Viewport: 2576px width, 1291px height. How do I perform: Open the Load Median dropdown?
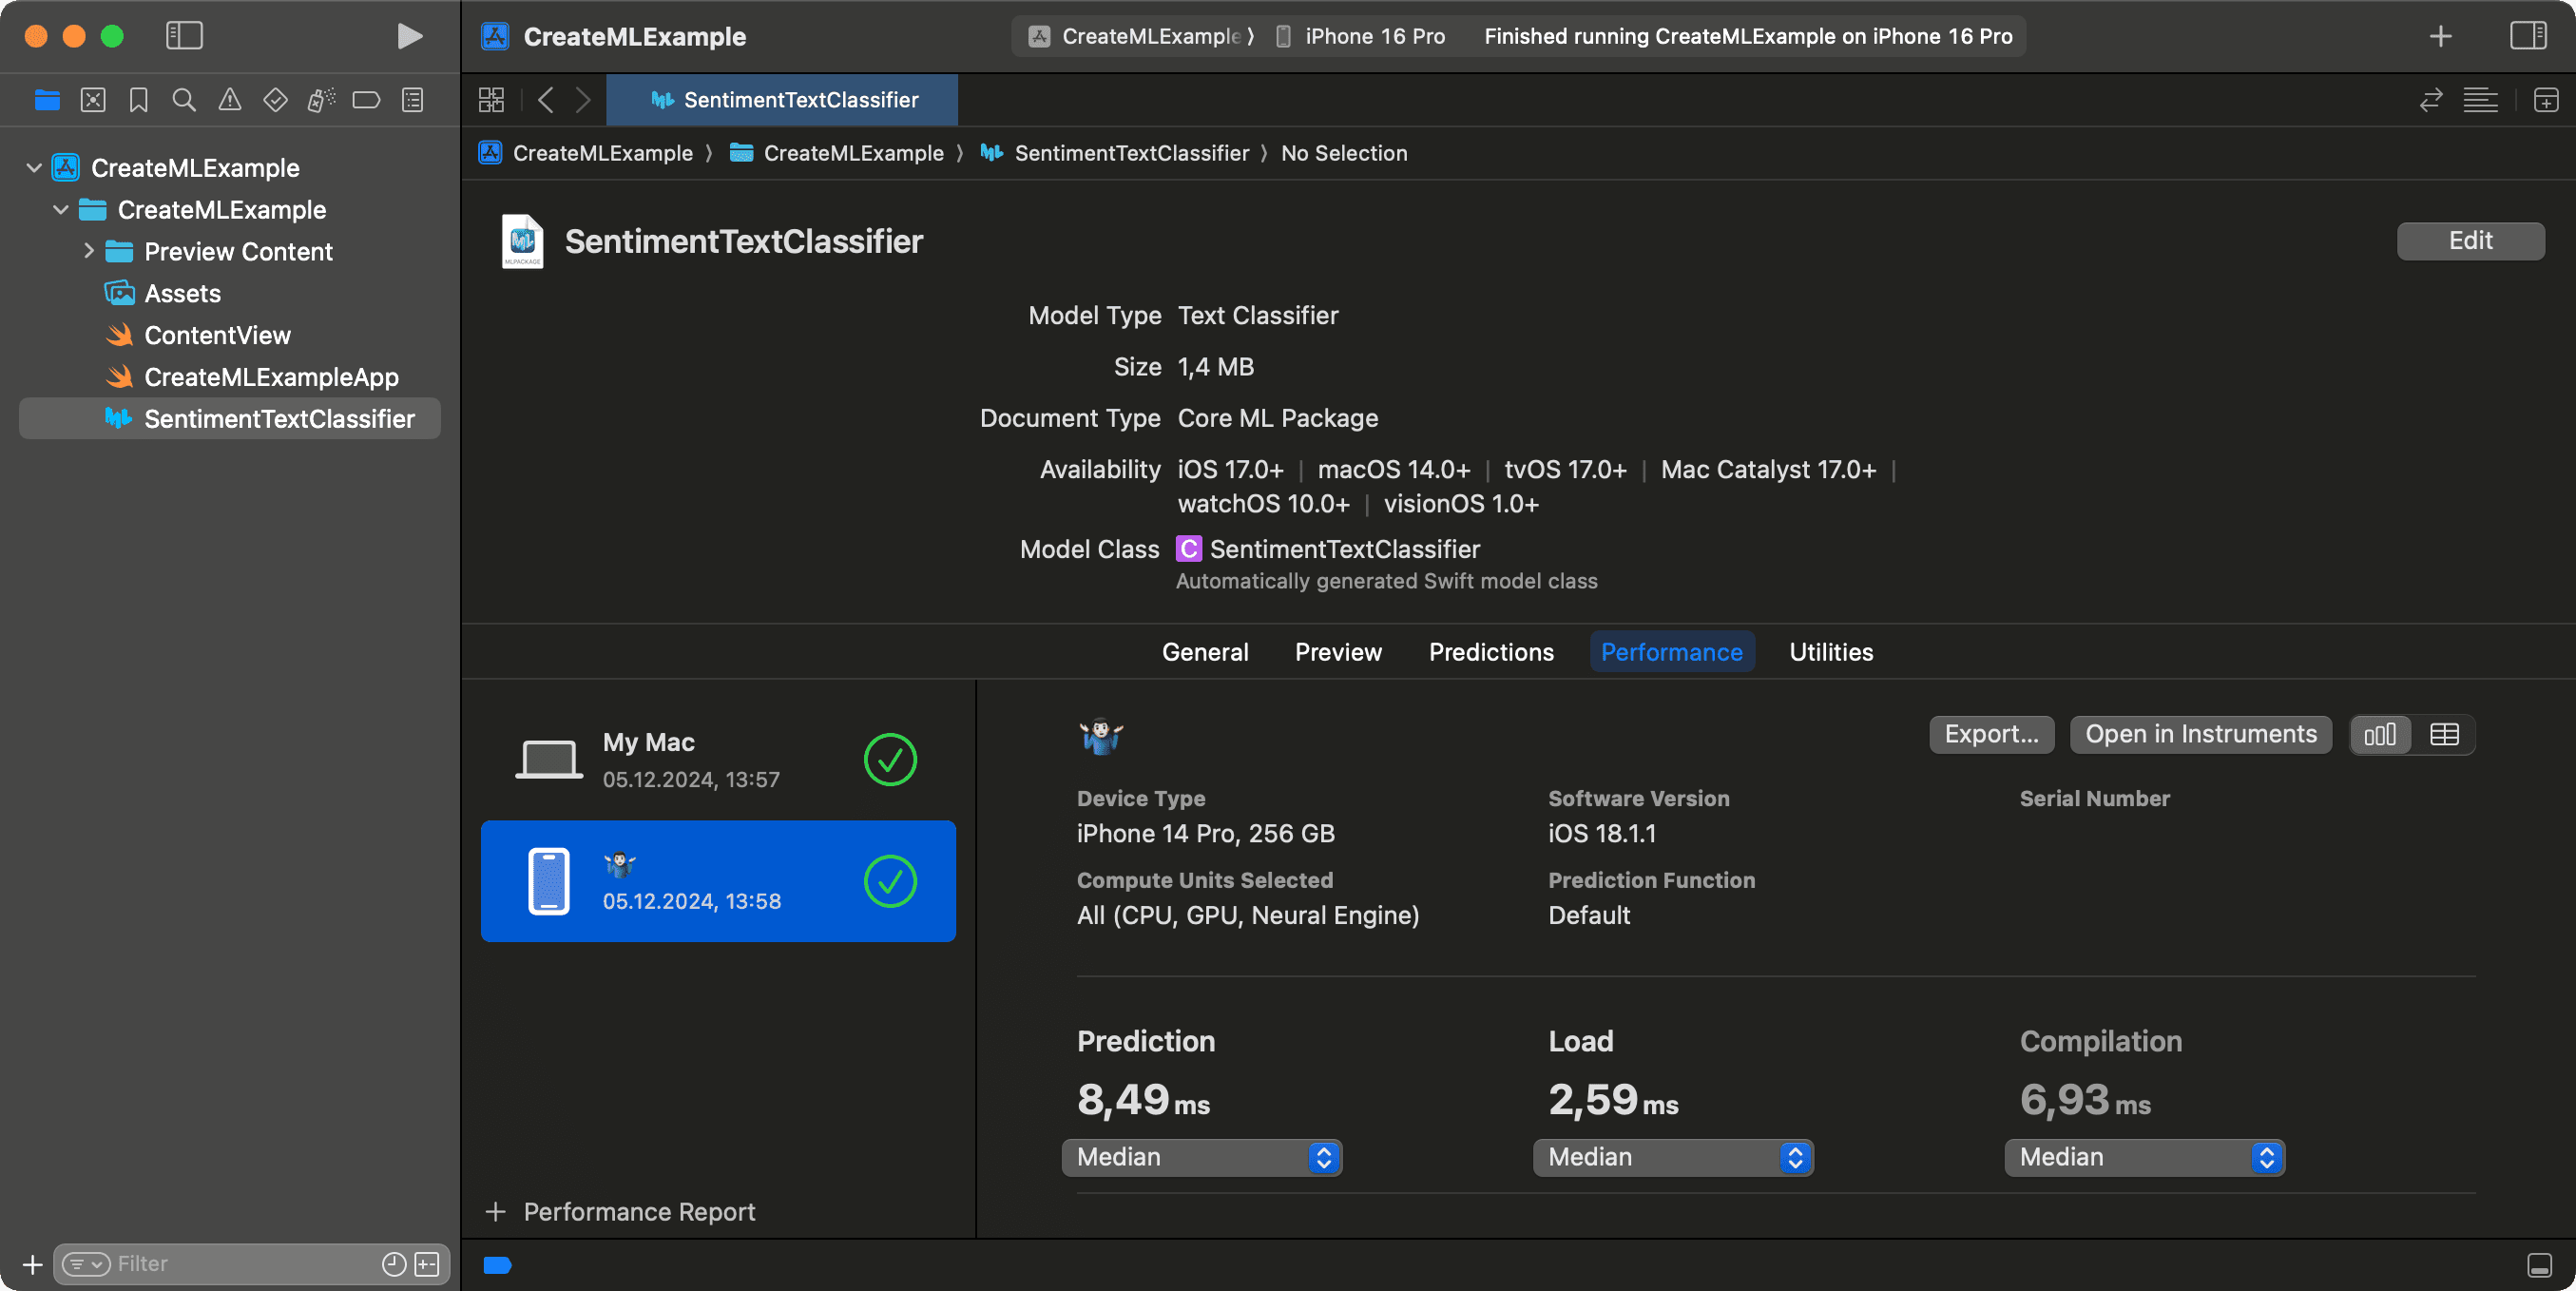click(x=1672, y=1157)
